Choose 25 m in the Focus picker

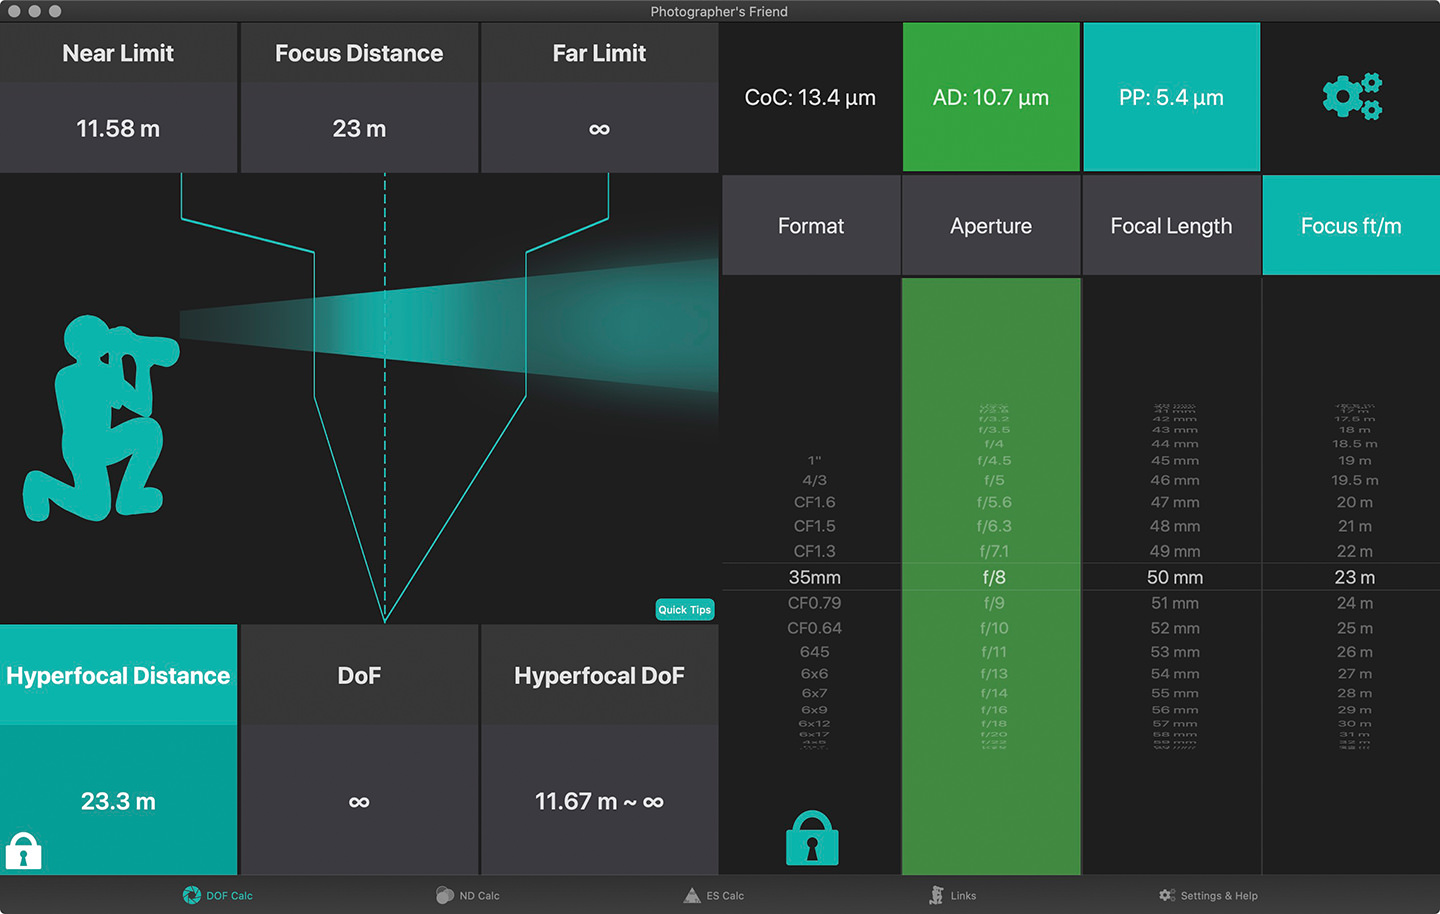coord(1354,628)
